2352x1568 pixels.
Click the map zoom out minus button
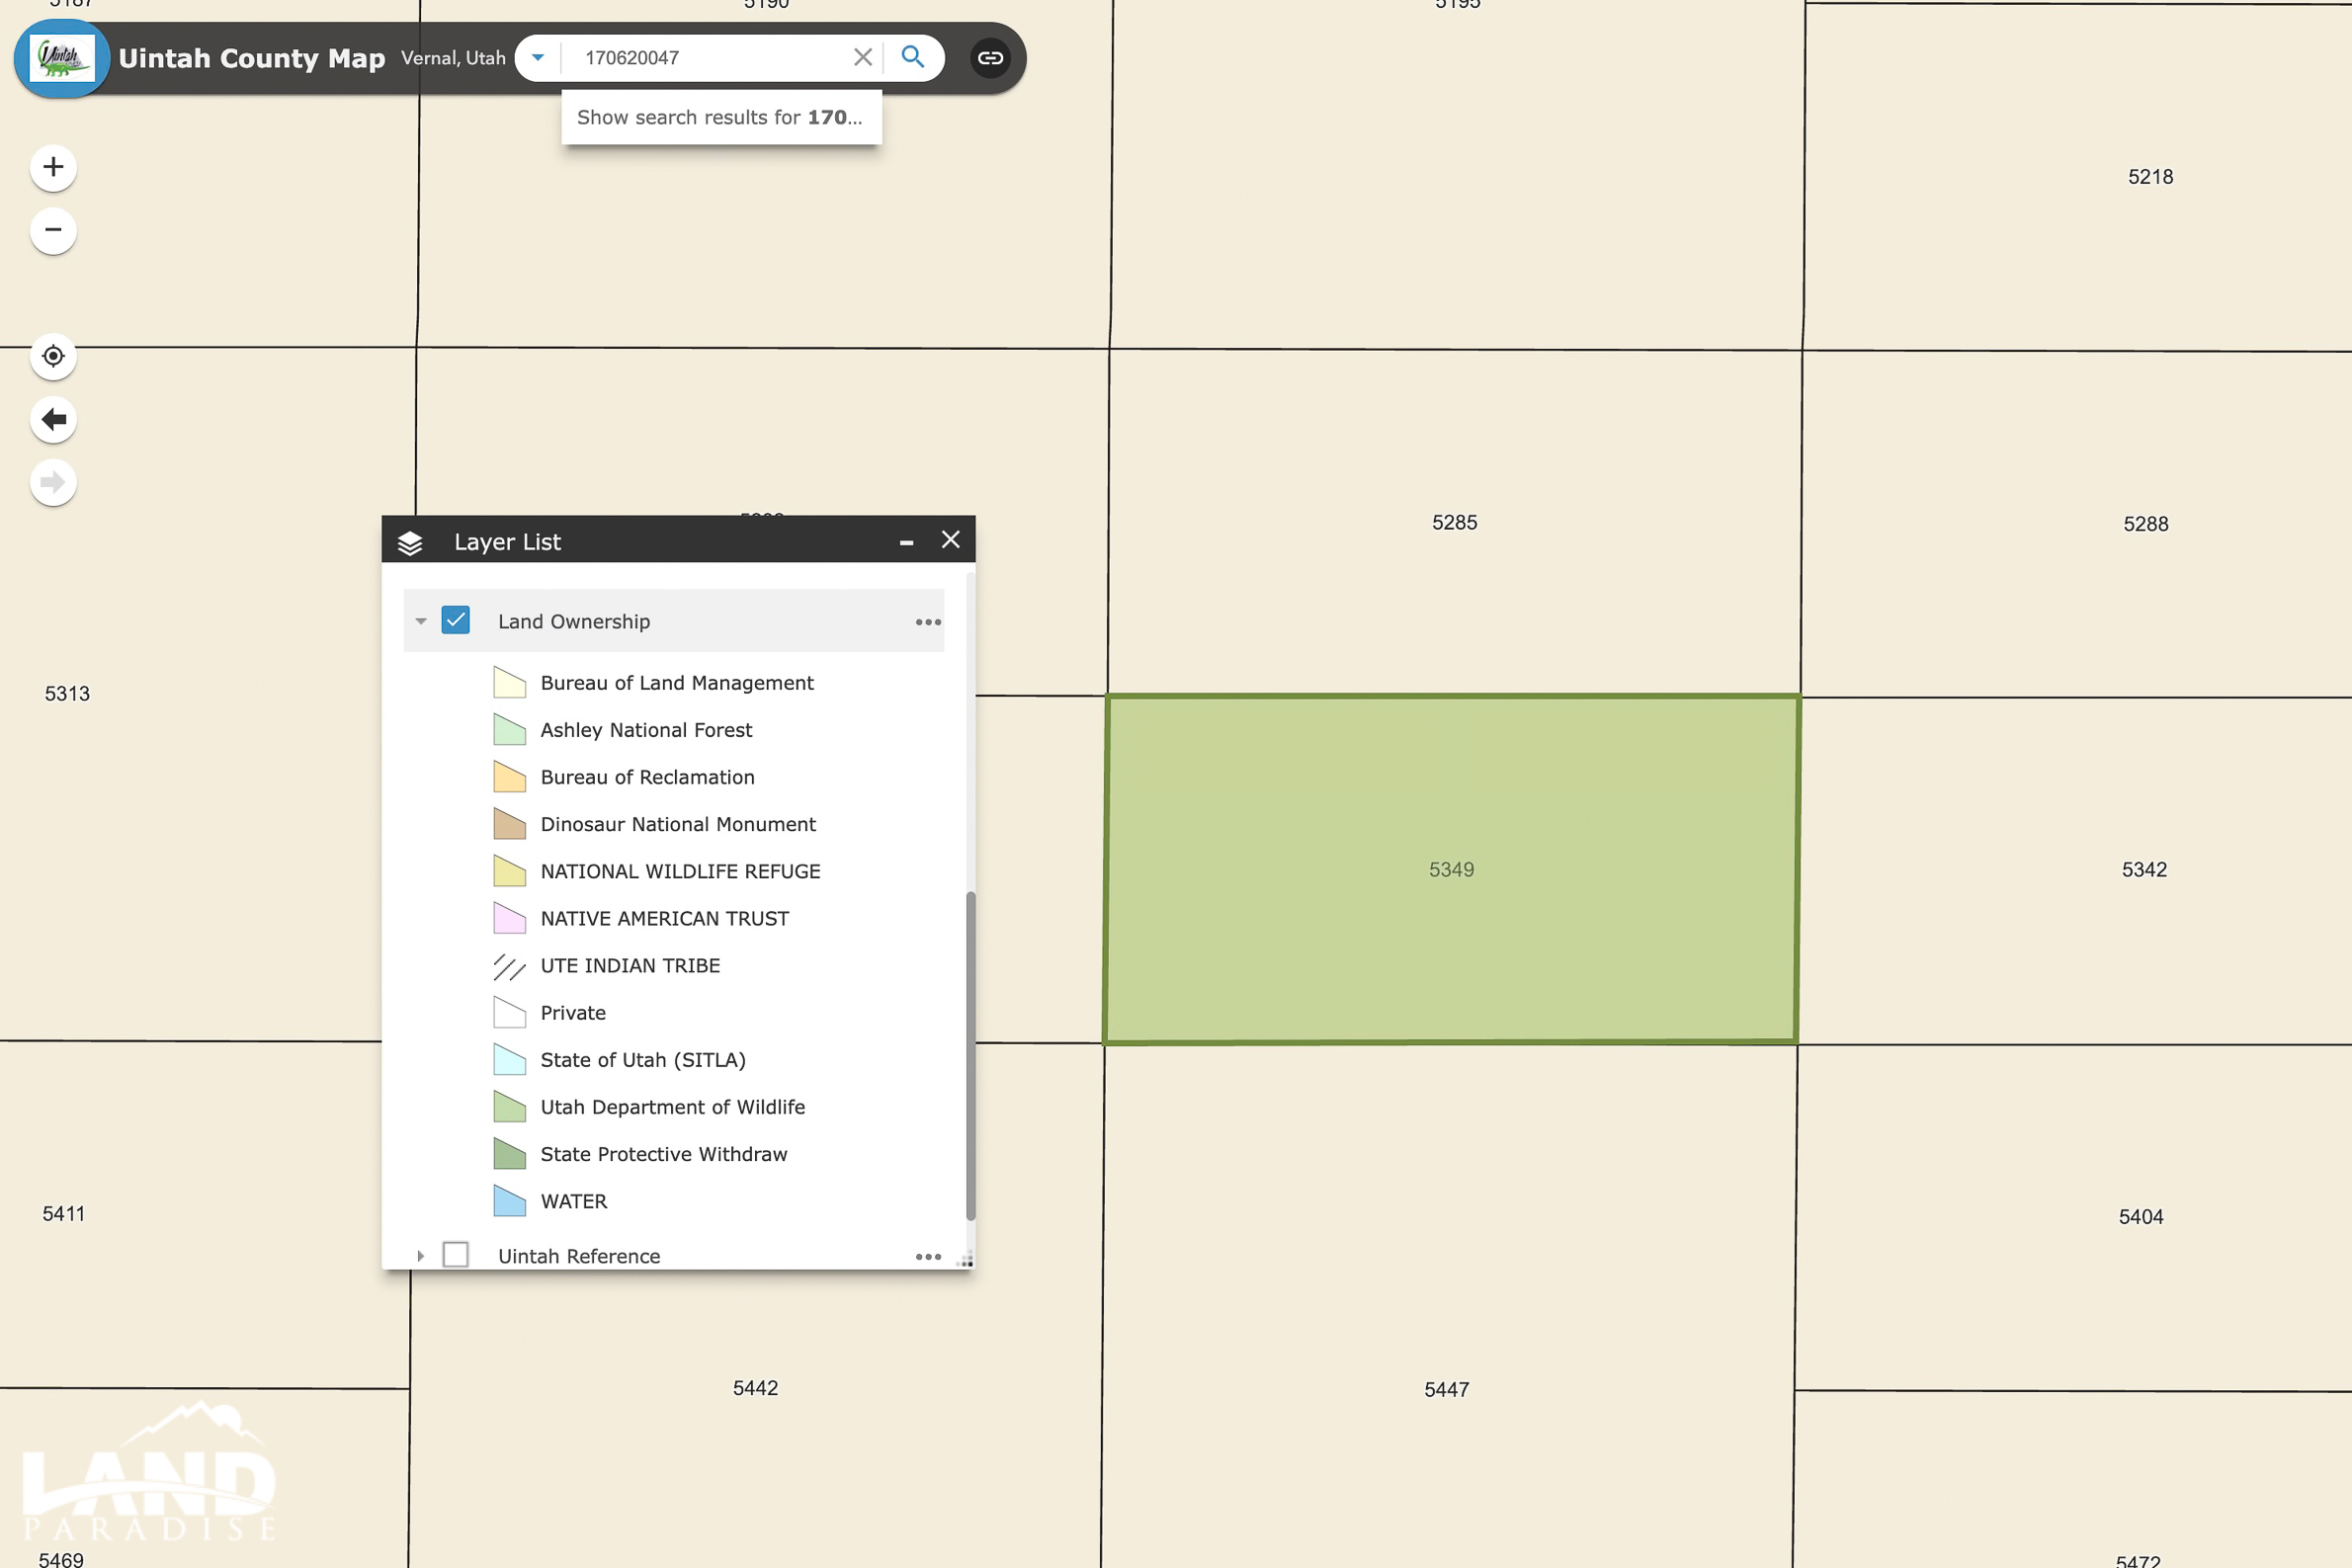pyautogui.click(x=53, y=230)
